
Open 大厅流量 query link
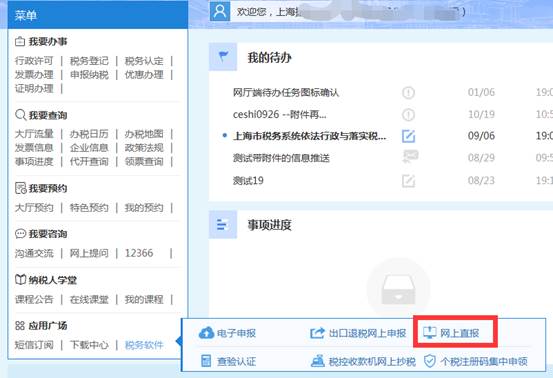[x=34, y=134]
